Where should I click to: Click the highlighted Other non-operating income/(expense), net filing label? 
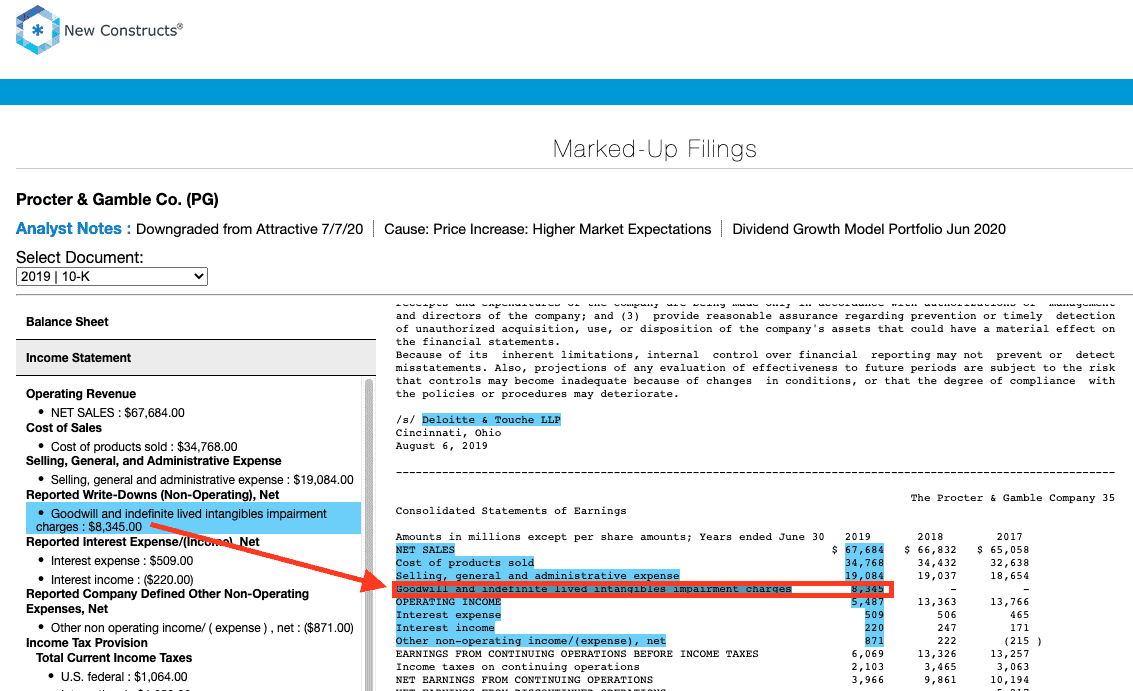[x=531, y=641]
